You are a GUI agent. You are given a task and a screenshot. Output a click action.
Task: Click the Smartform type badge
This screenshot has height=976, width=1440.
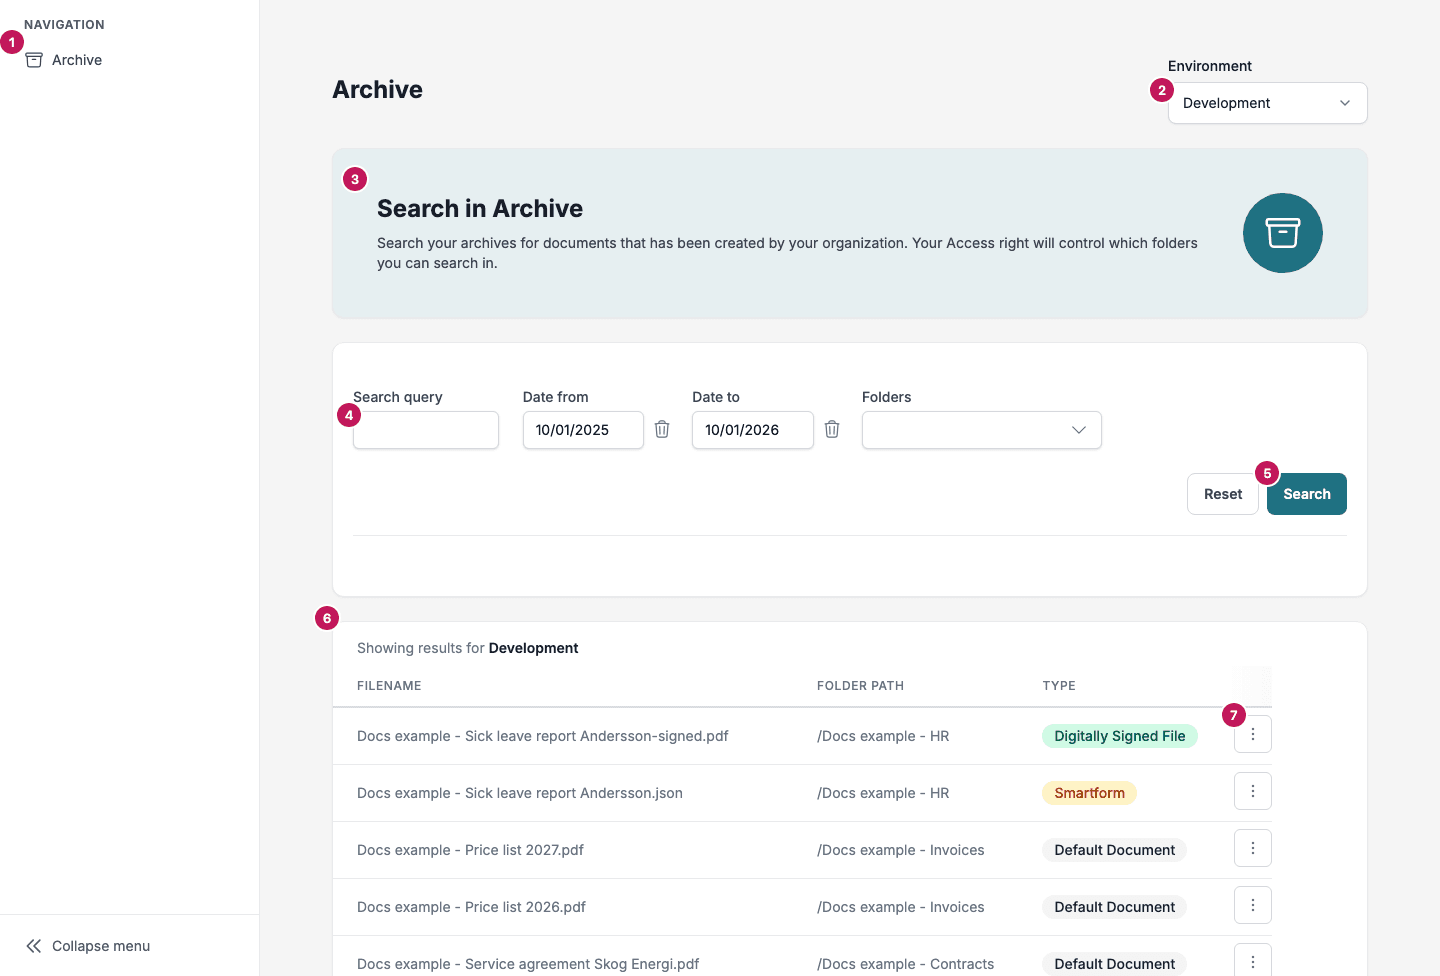[1090, 793]
